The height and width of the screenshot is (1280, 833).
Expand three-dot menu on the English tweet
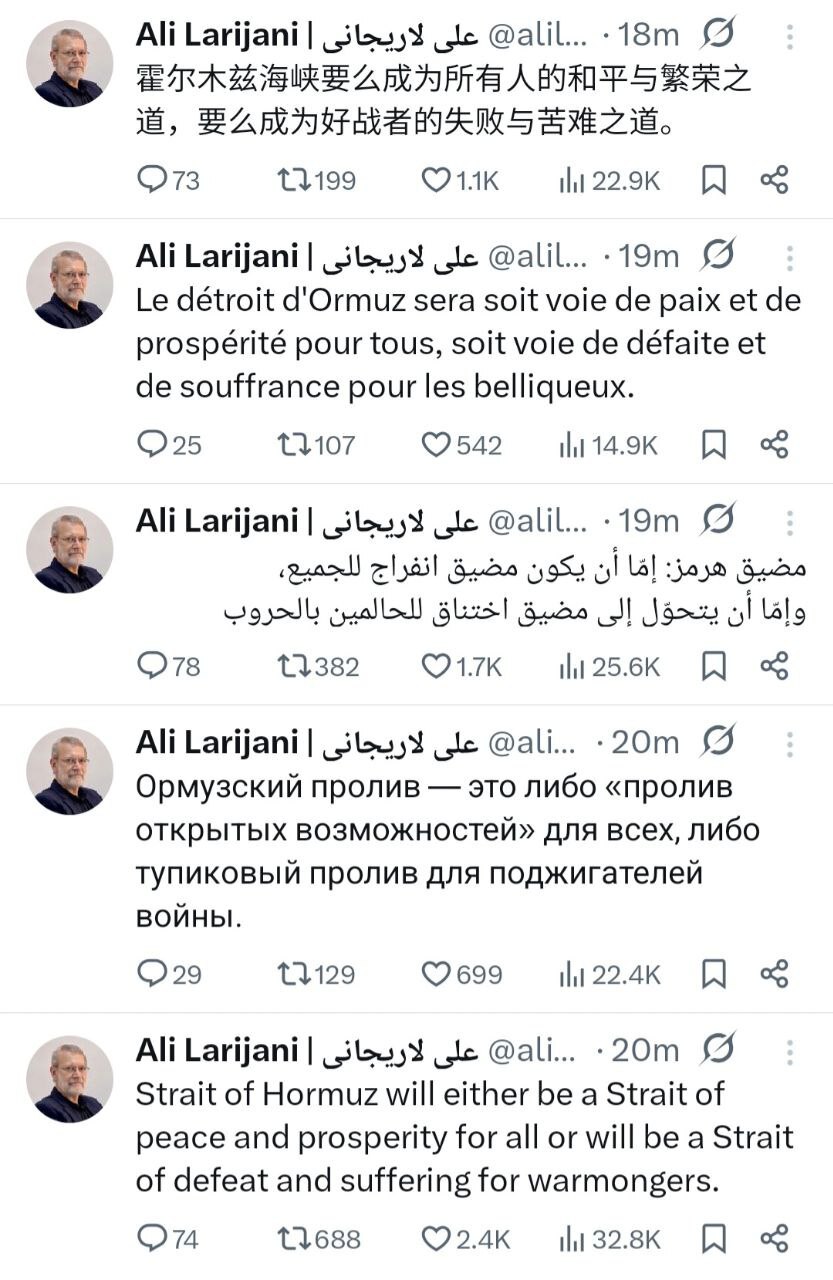(790, 1050)
